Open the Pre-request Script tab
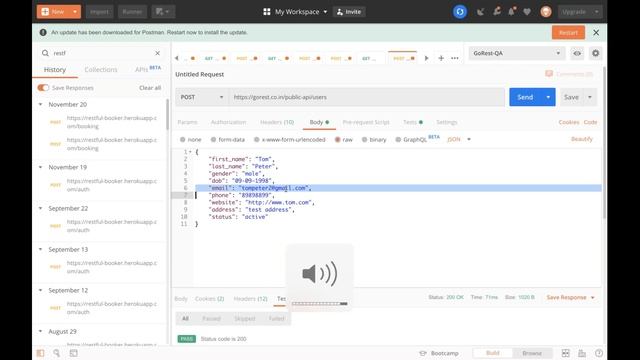The height and width of the screenshot is (360, 640). tap(366, 122)
